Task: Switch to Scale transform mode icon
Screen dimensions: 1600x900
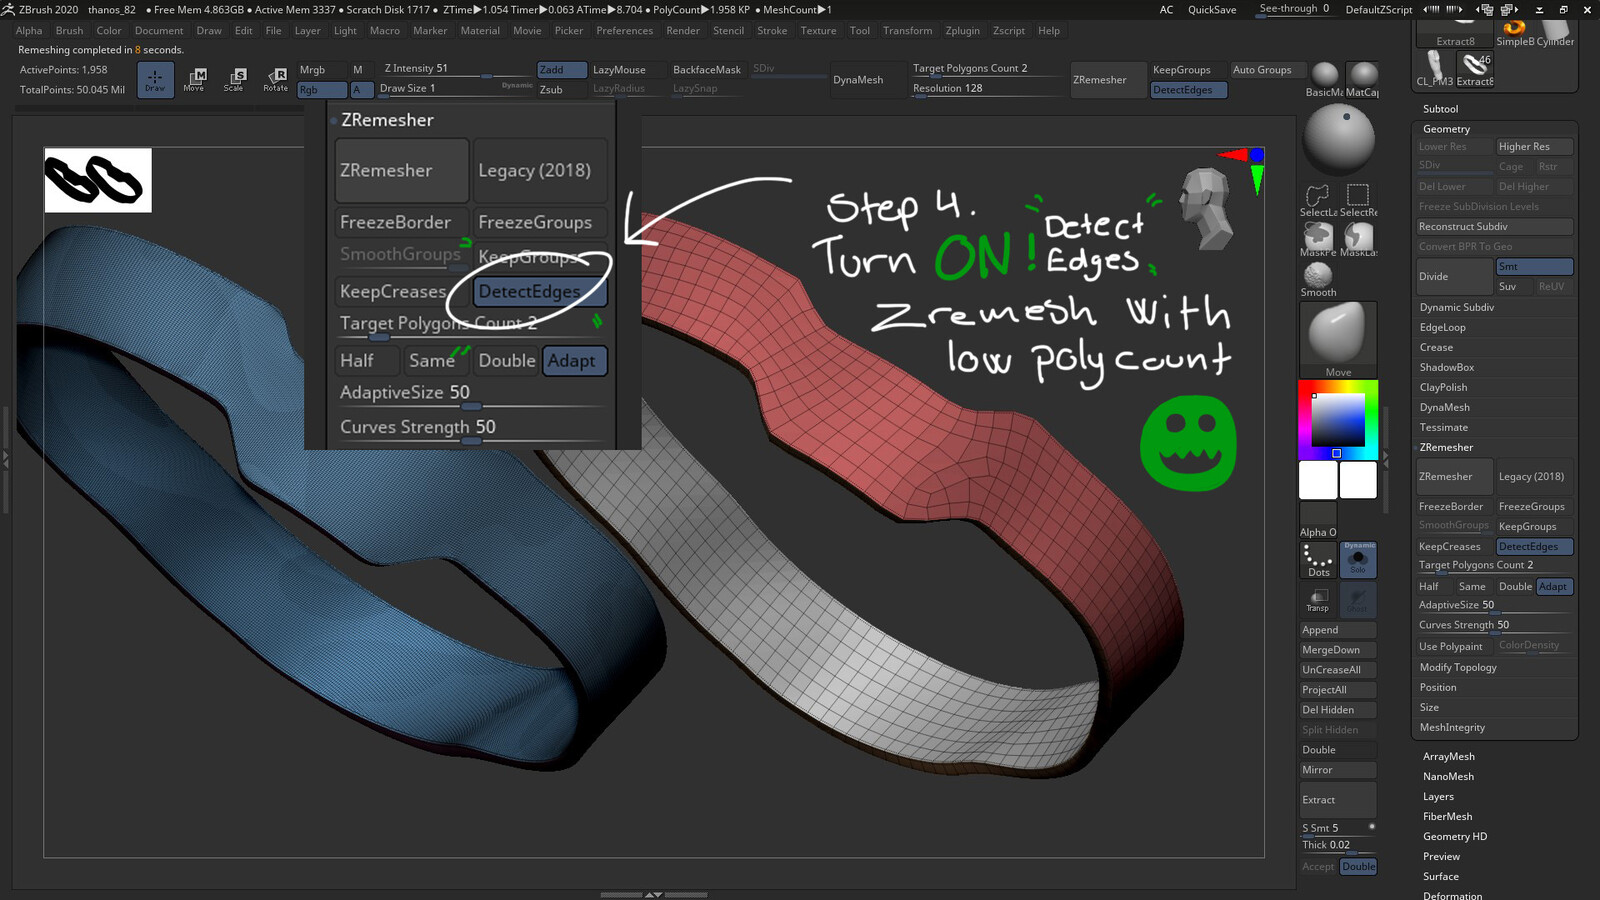Action: point(234,80)
